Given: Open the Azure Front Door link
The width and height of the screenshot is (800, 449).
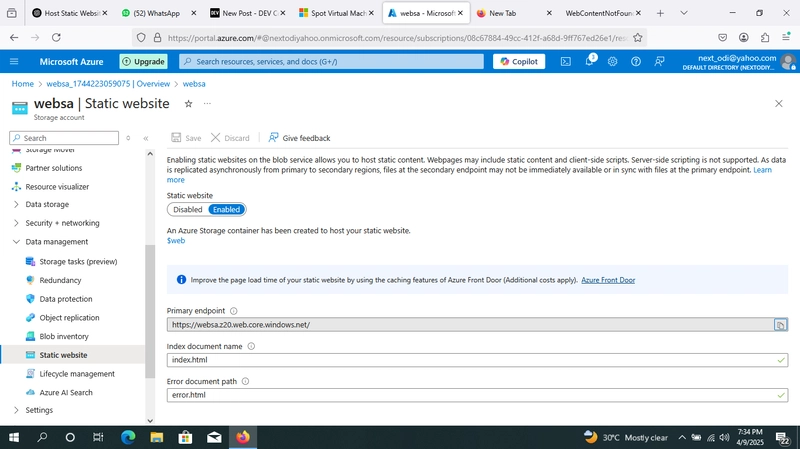Looking at the screenshot, I should click(x=608, y=280).
